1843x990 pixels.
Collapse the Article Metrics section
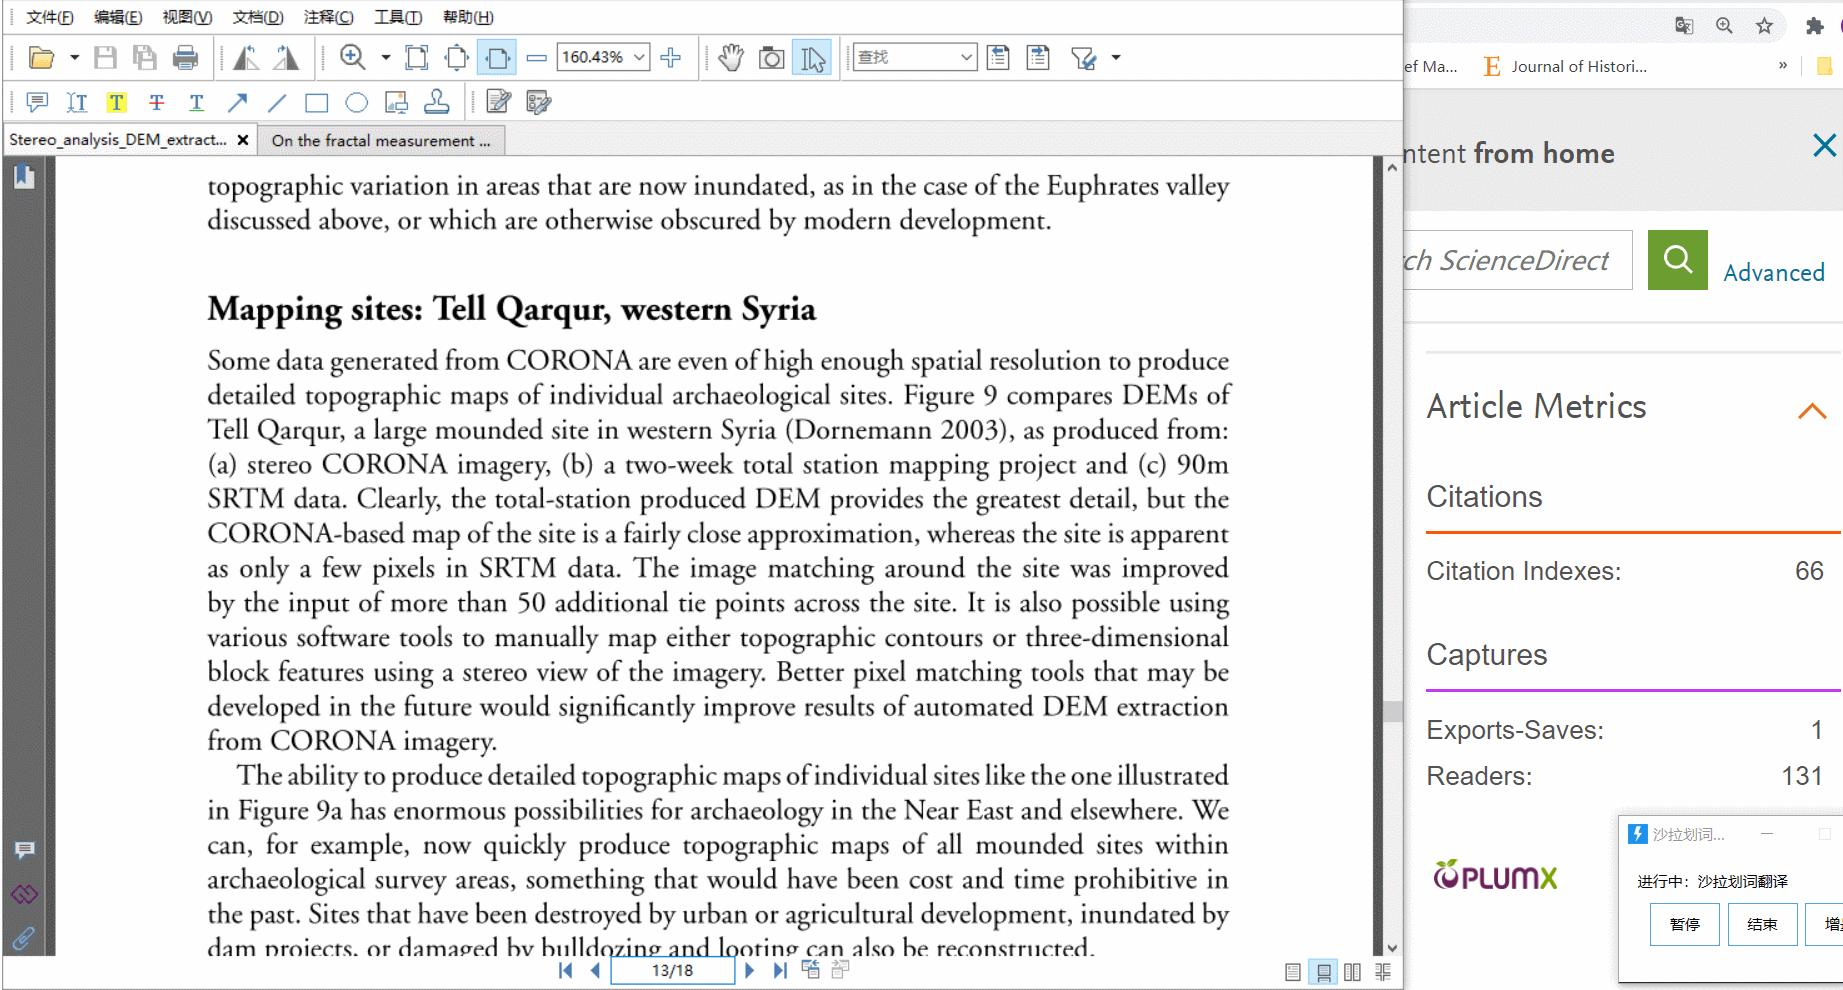click(1811, 410)
